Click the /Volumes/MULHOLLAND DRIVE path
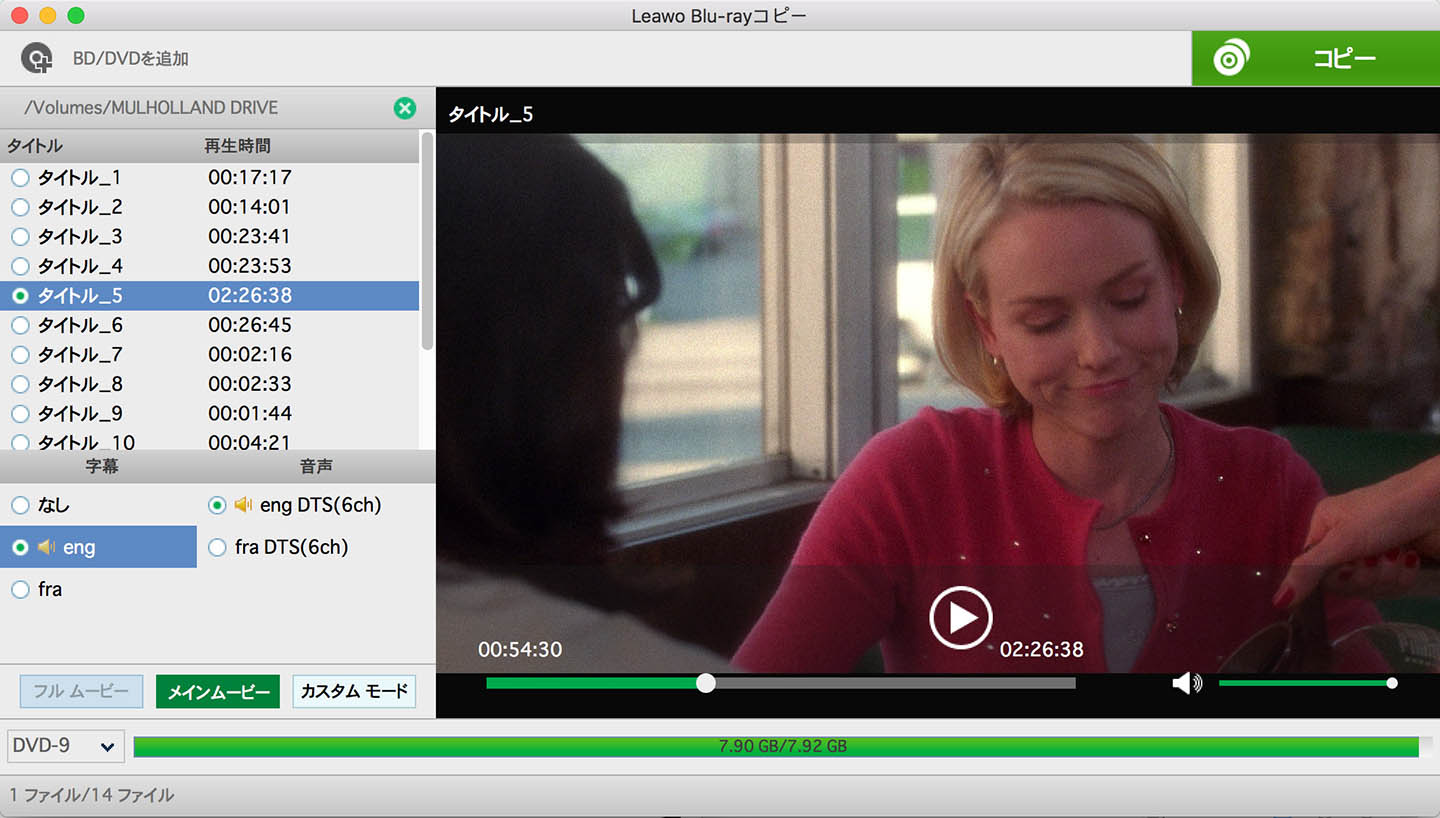The height and width of the screenshot is (818, 1440). pyautogui.click(x=151, y=108)
